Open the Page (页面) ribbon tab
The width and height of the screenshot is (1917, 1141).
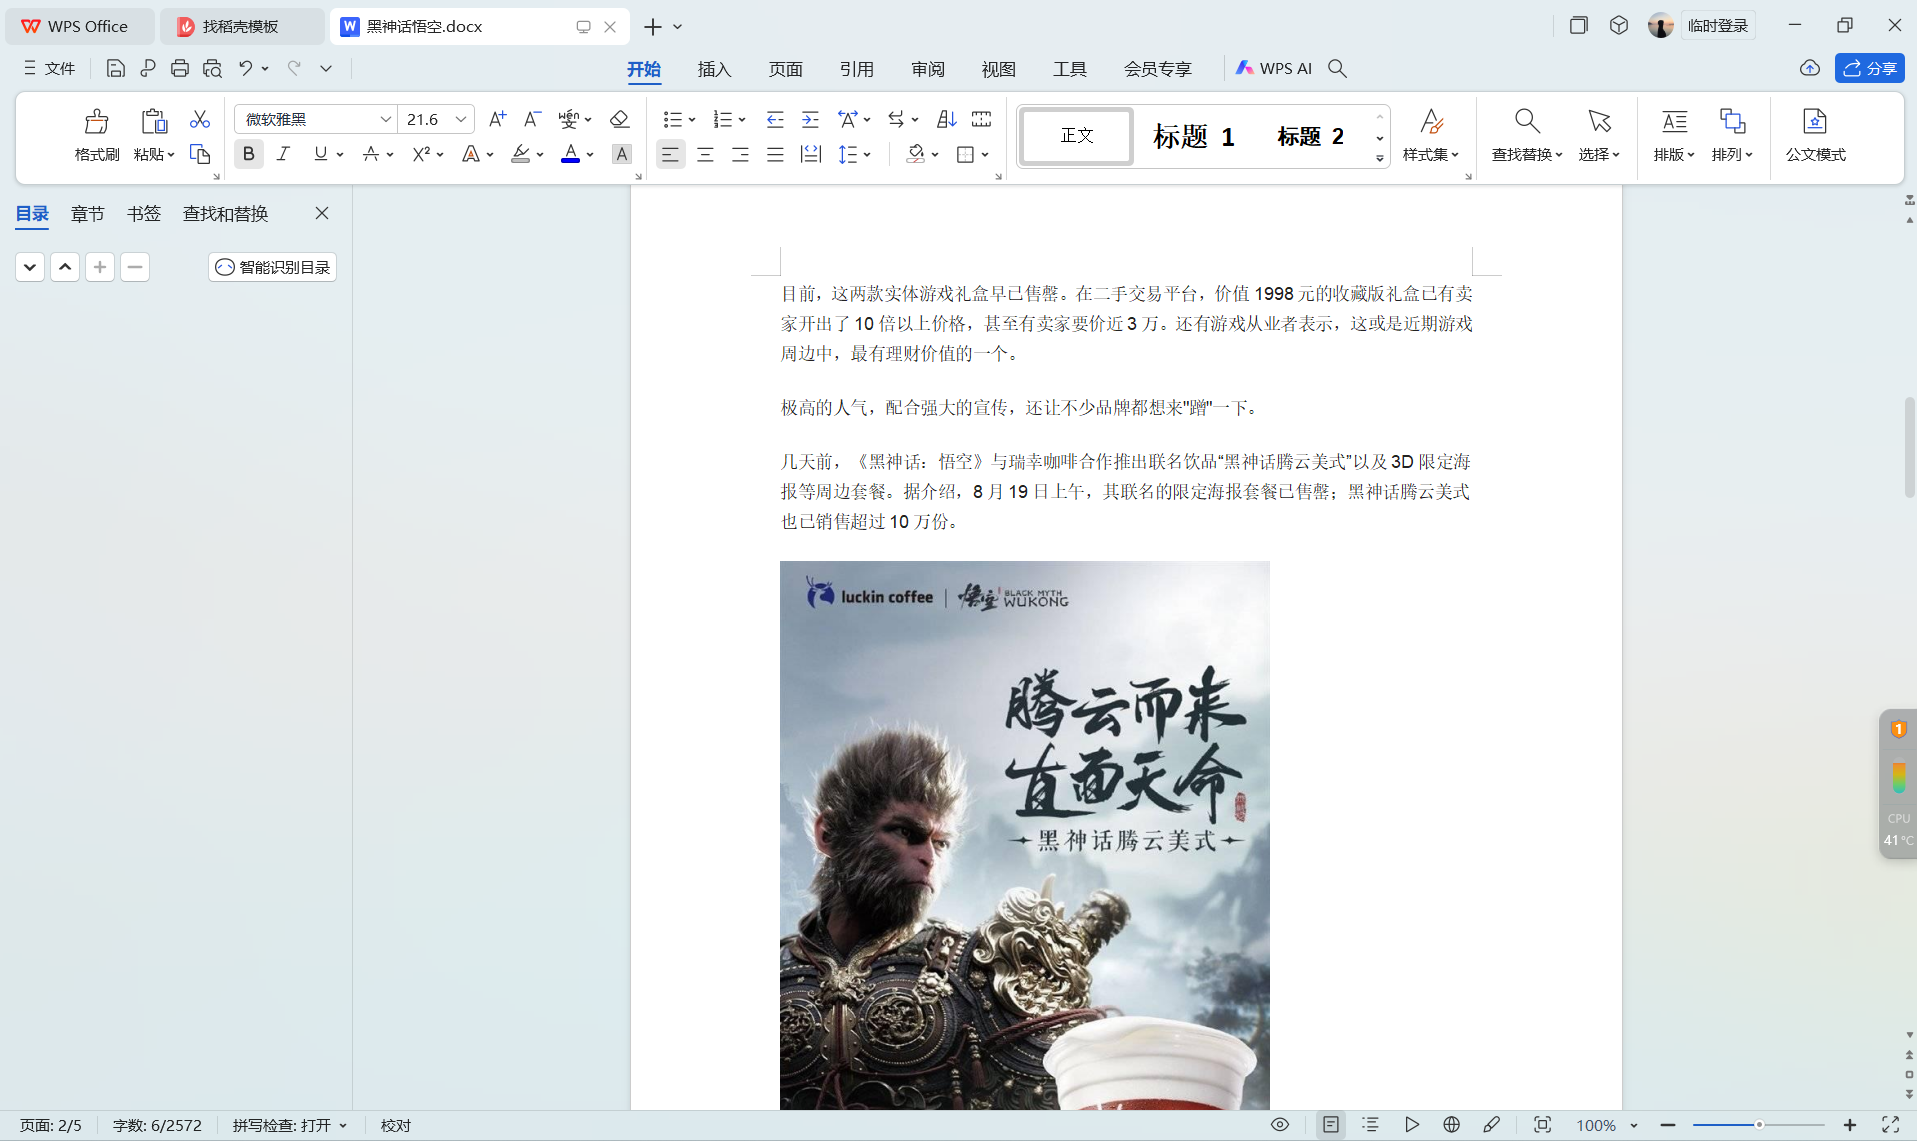tap(785, 69)
